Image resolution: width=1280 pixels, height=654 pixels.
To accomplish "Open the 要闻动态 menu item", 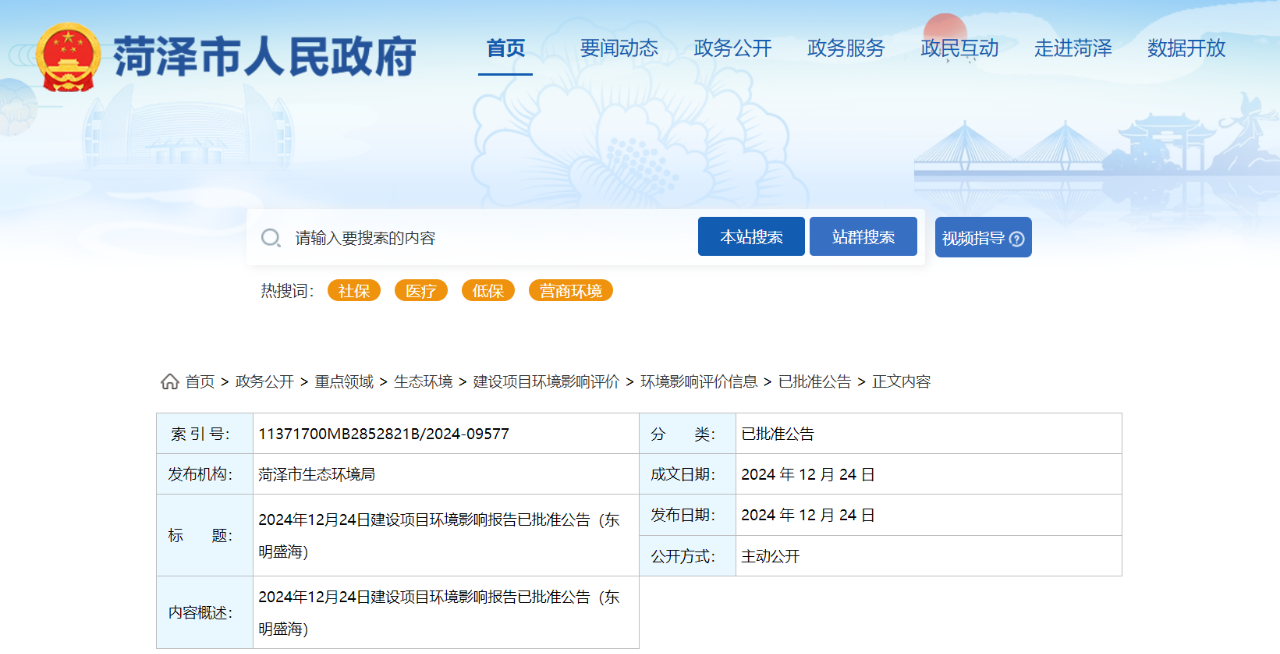I will tap(619, 48).
